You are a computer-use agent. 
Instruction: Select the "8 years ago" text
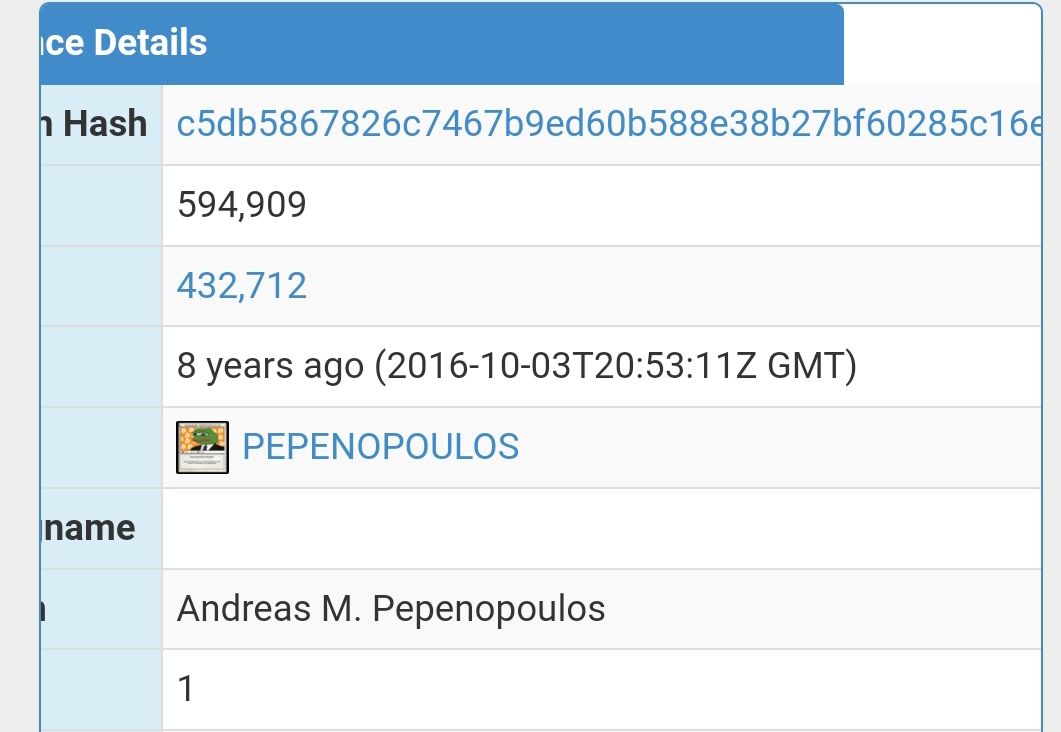click(270, 366)
